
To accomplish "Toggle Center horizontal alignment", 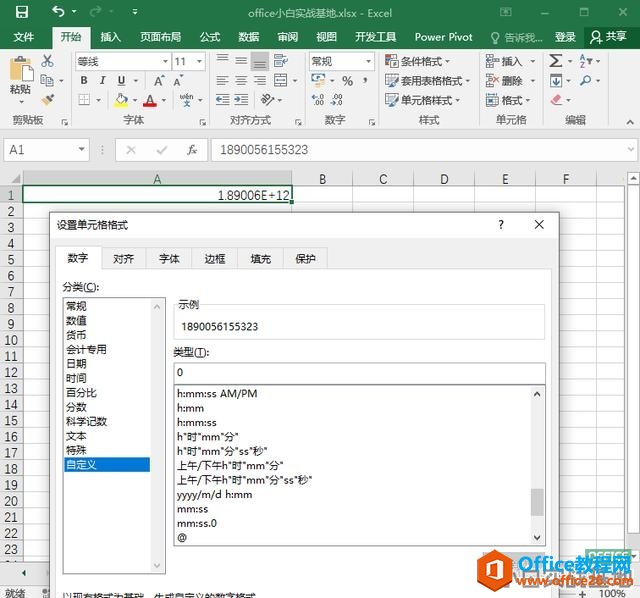I will pyautogui.click(x=241, y=80).
